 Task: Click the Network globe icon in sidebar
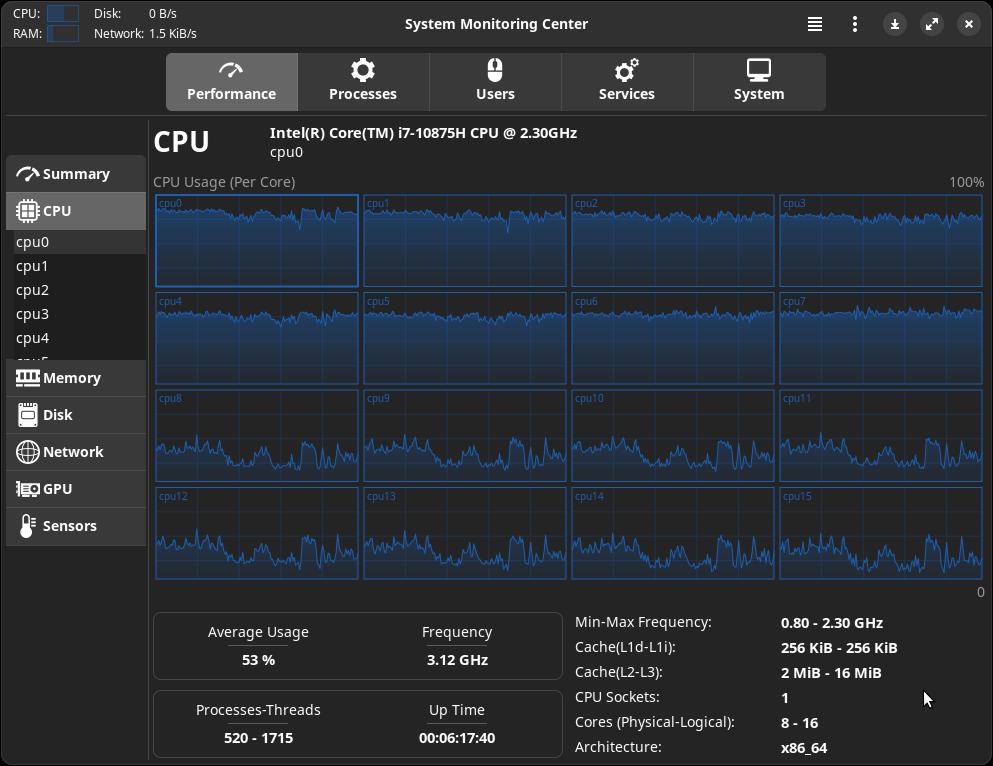pyautogui.click(x=28, y=452)
